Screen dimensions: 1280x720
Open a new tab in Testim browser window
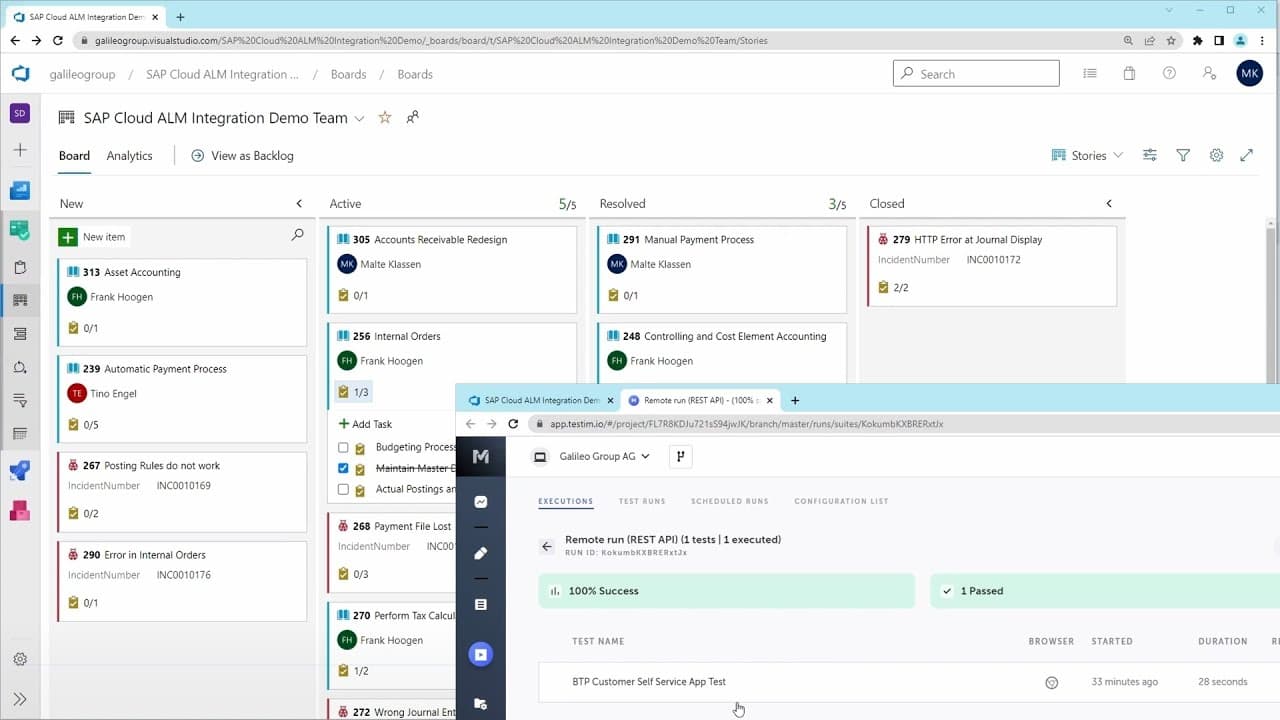795,400
